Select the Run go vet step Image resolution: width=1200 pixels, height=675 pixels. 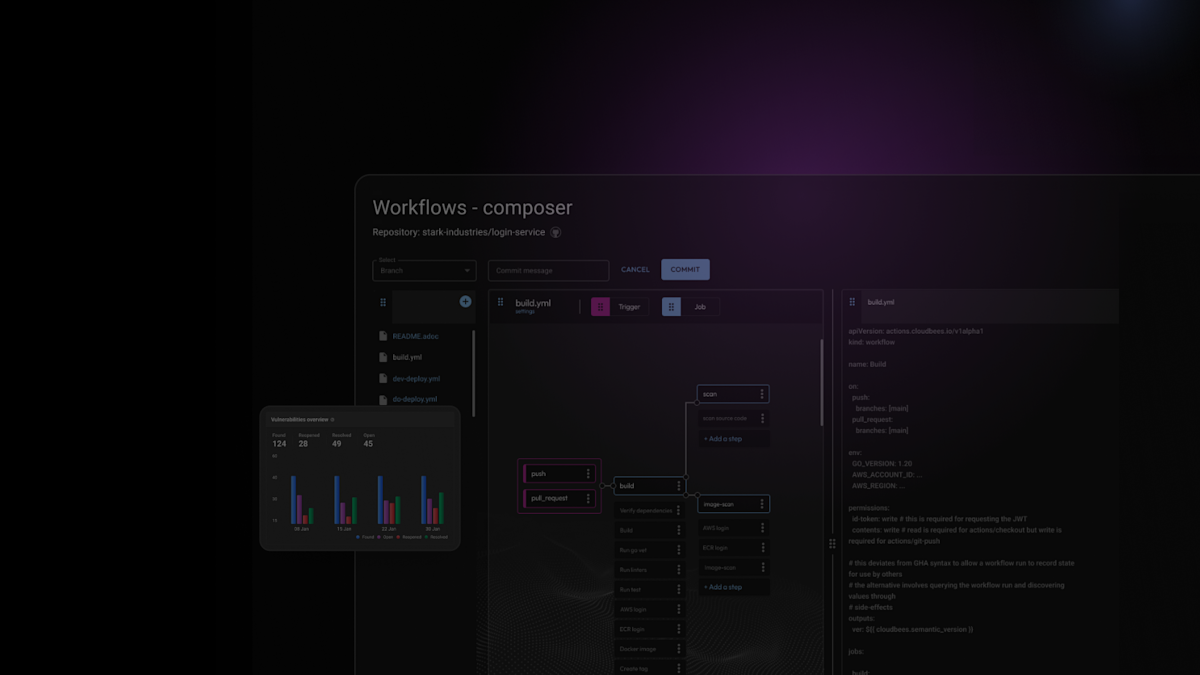point(649,550)
